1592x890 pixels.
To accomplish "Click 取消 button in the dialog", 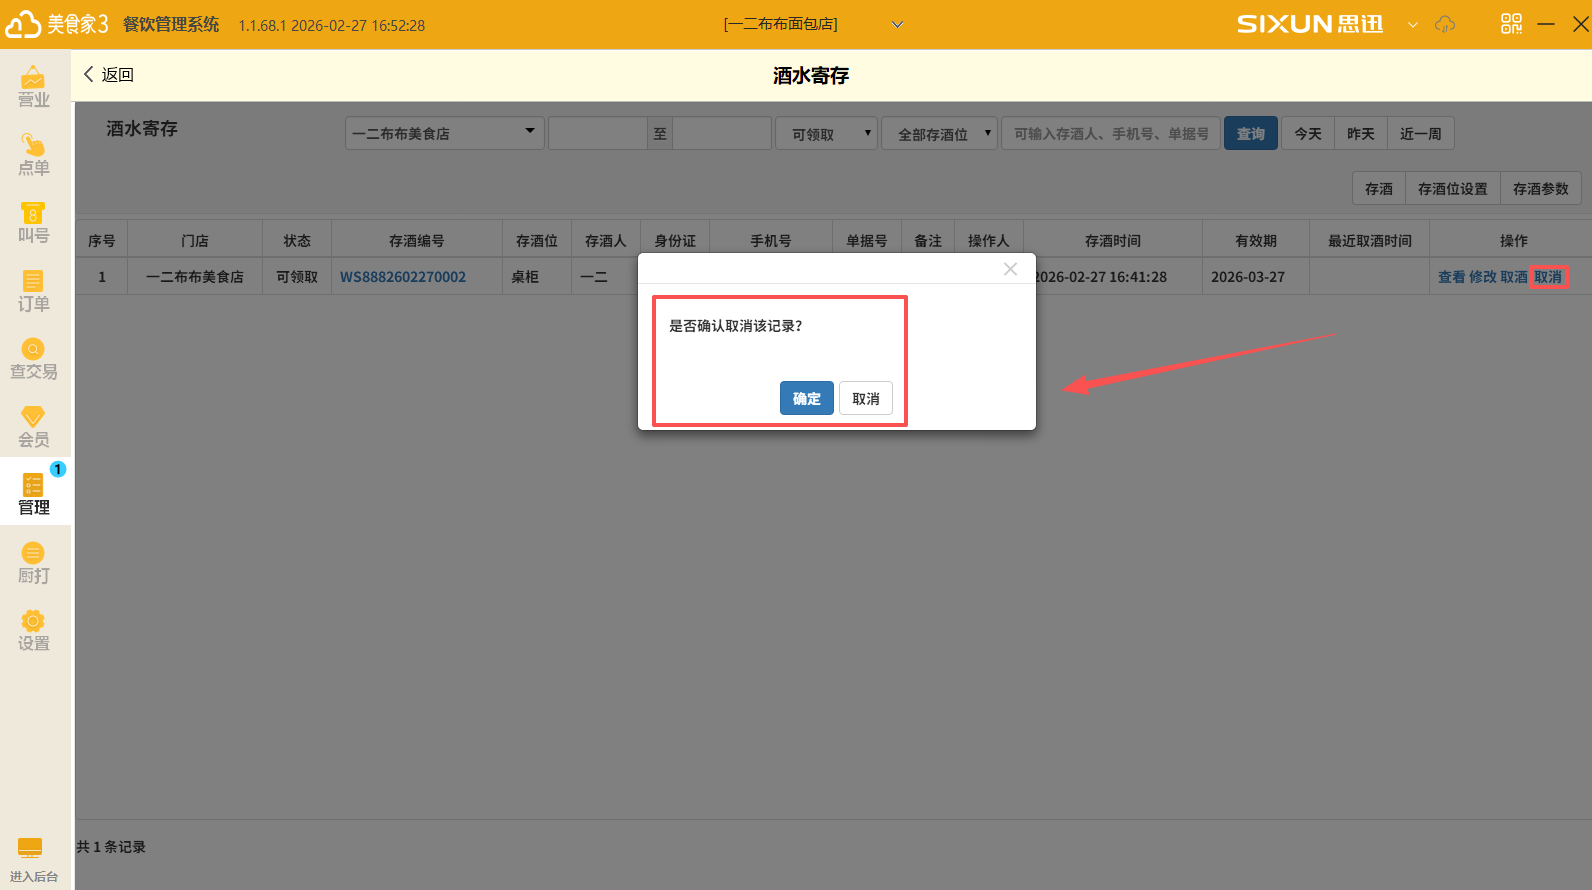I will click(865, 398).
